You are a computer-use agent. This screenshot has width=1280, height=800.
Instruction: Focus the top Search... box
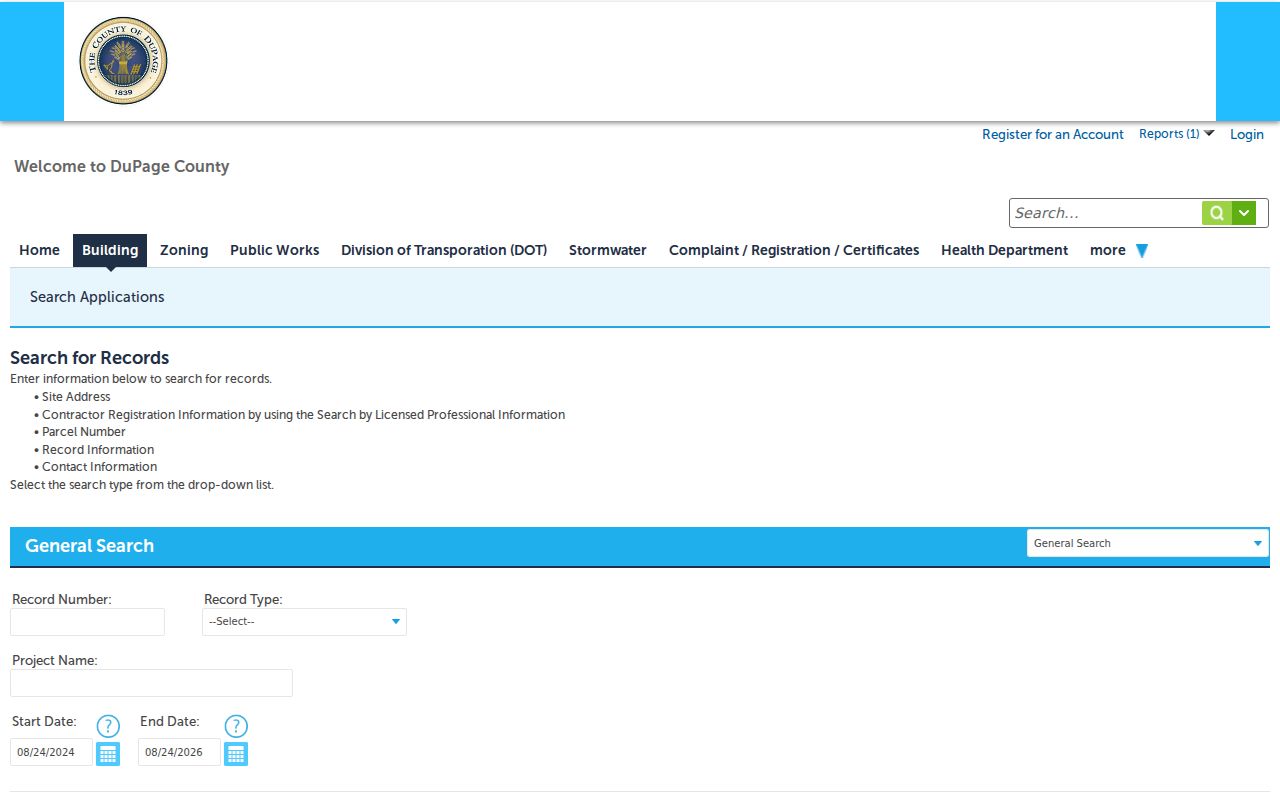tap(1106, 213)
